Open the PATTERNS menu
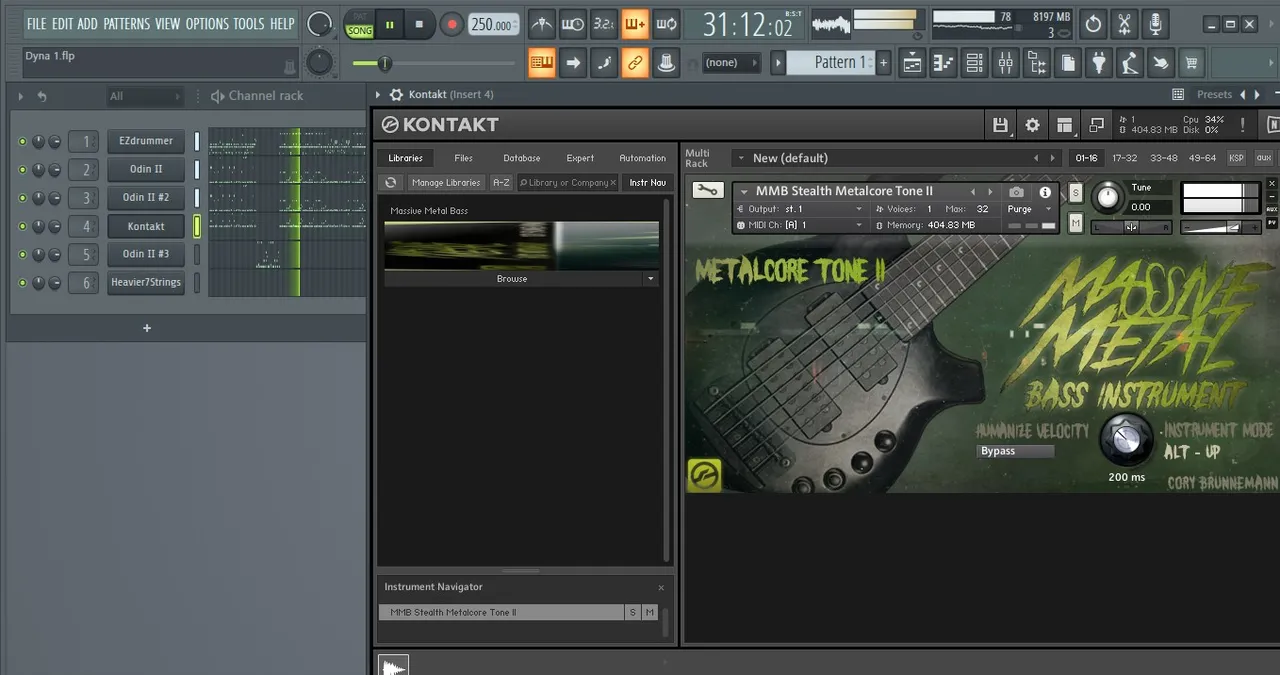 [x=126, y=23]
